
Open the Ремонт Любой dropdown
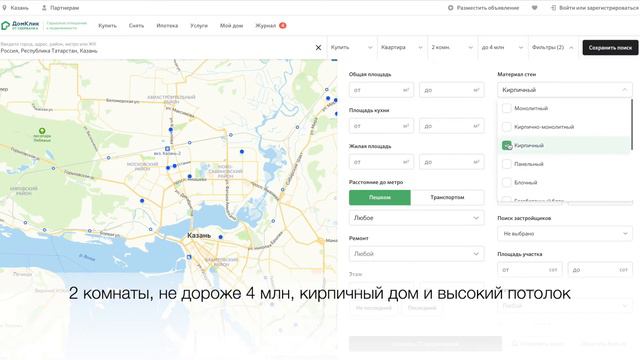pyautogui.click(x=416, y=254)
